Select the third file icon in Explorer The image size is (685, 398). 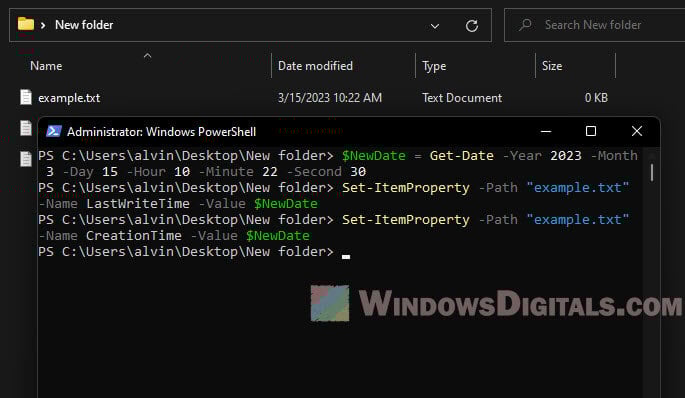[x=26, y=159]
